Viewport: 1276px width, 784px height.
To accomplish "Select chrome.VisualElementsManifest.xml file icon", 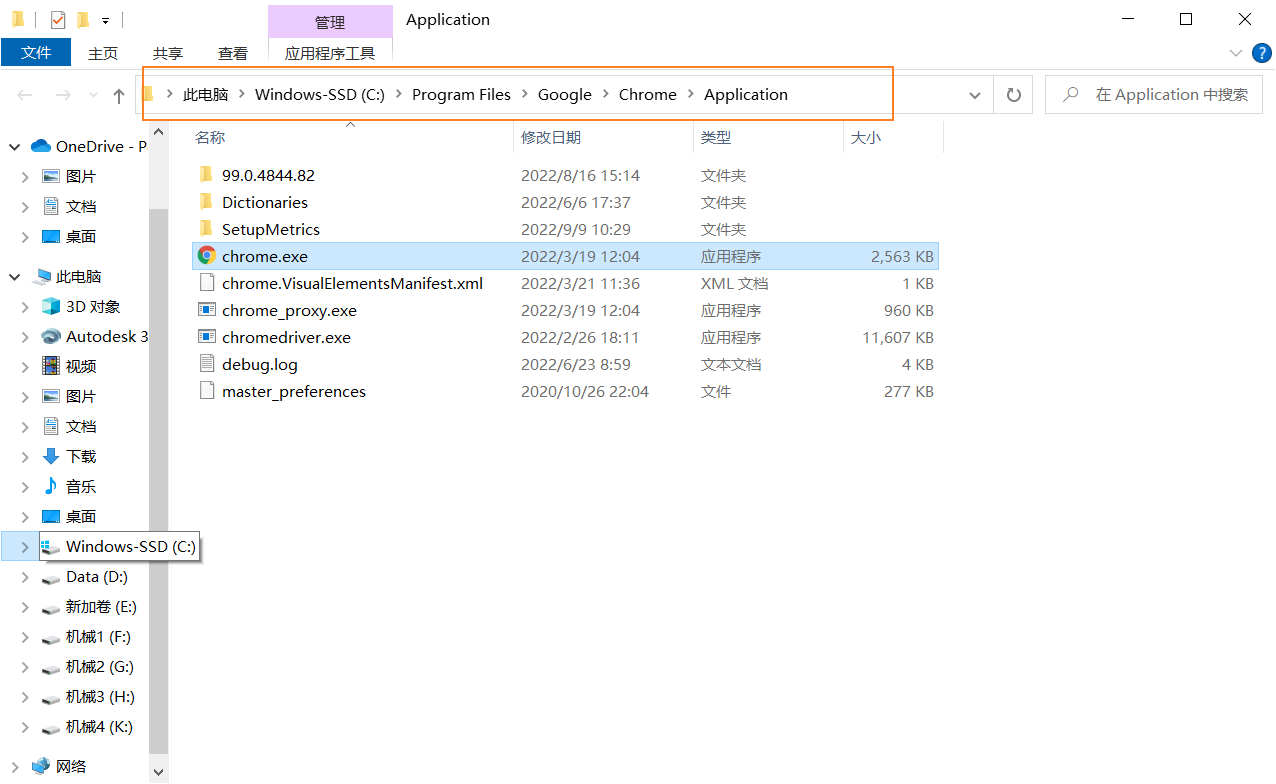I will click(x=207, y=283).
